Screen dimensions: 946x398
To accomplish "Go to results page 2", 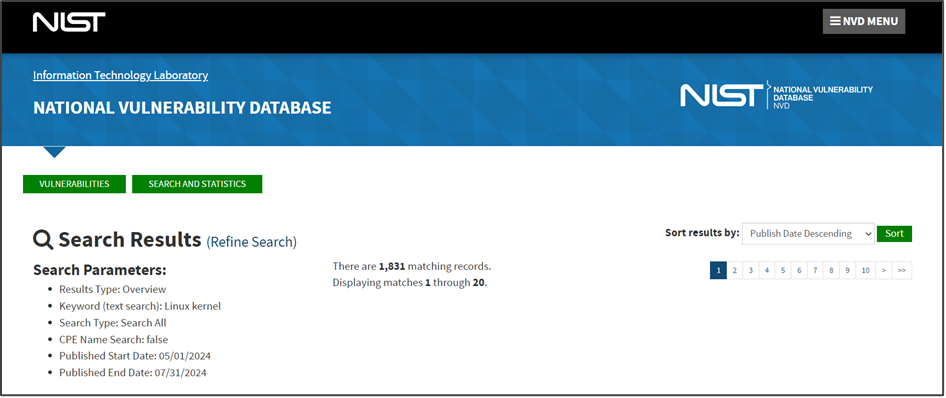I will (734, 271).
